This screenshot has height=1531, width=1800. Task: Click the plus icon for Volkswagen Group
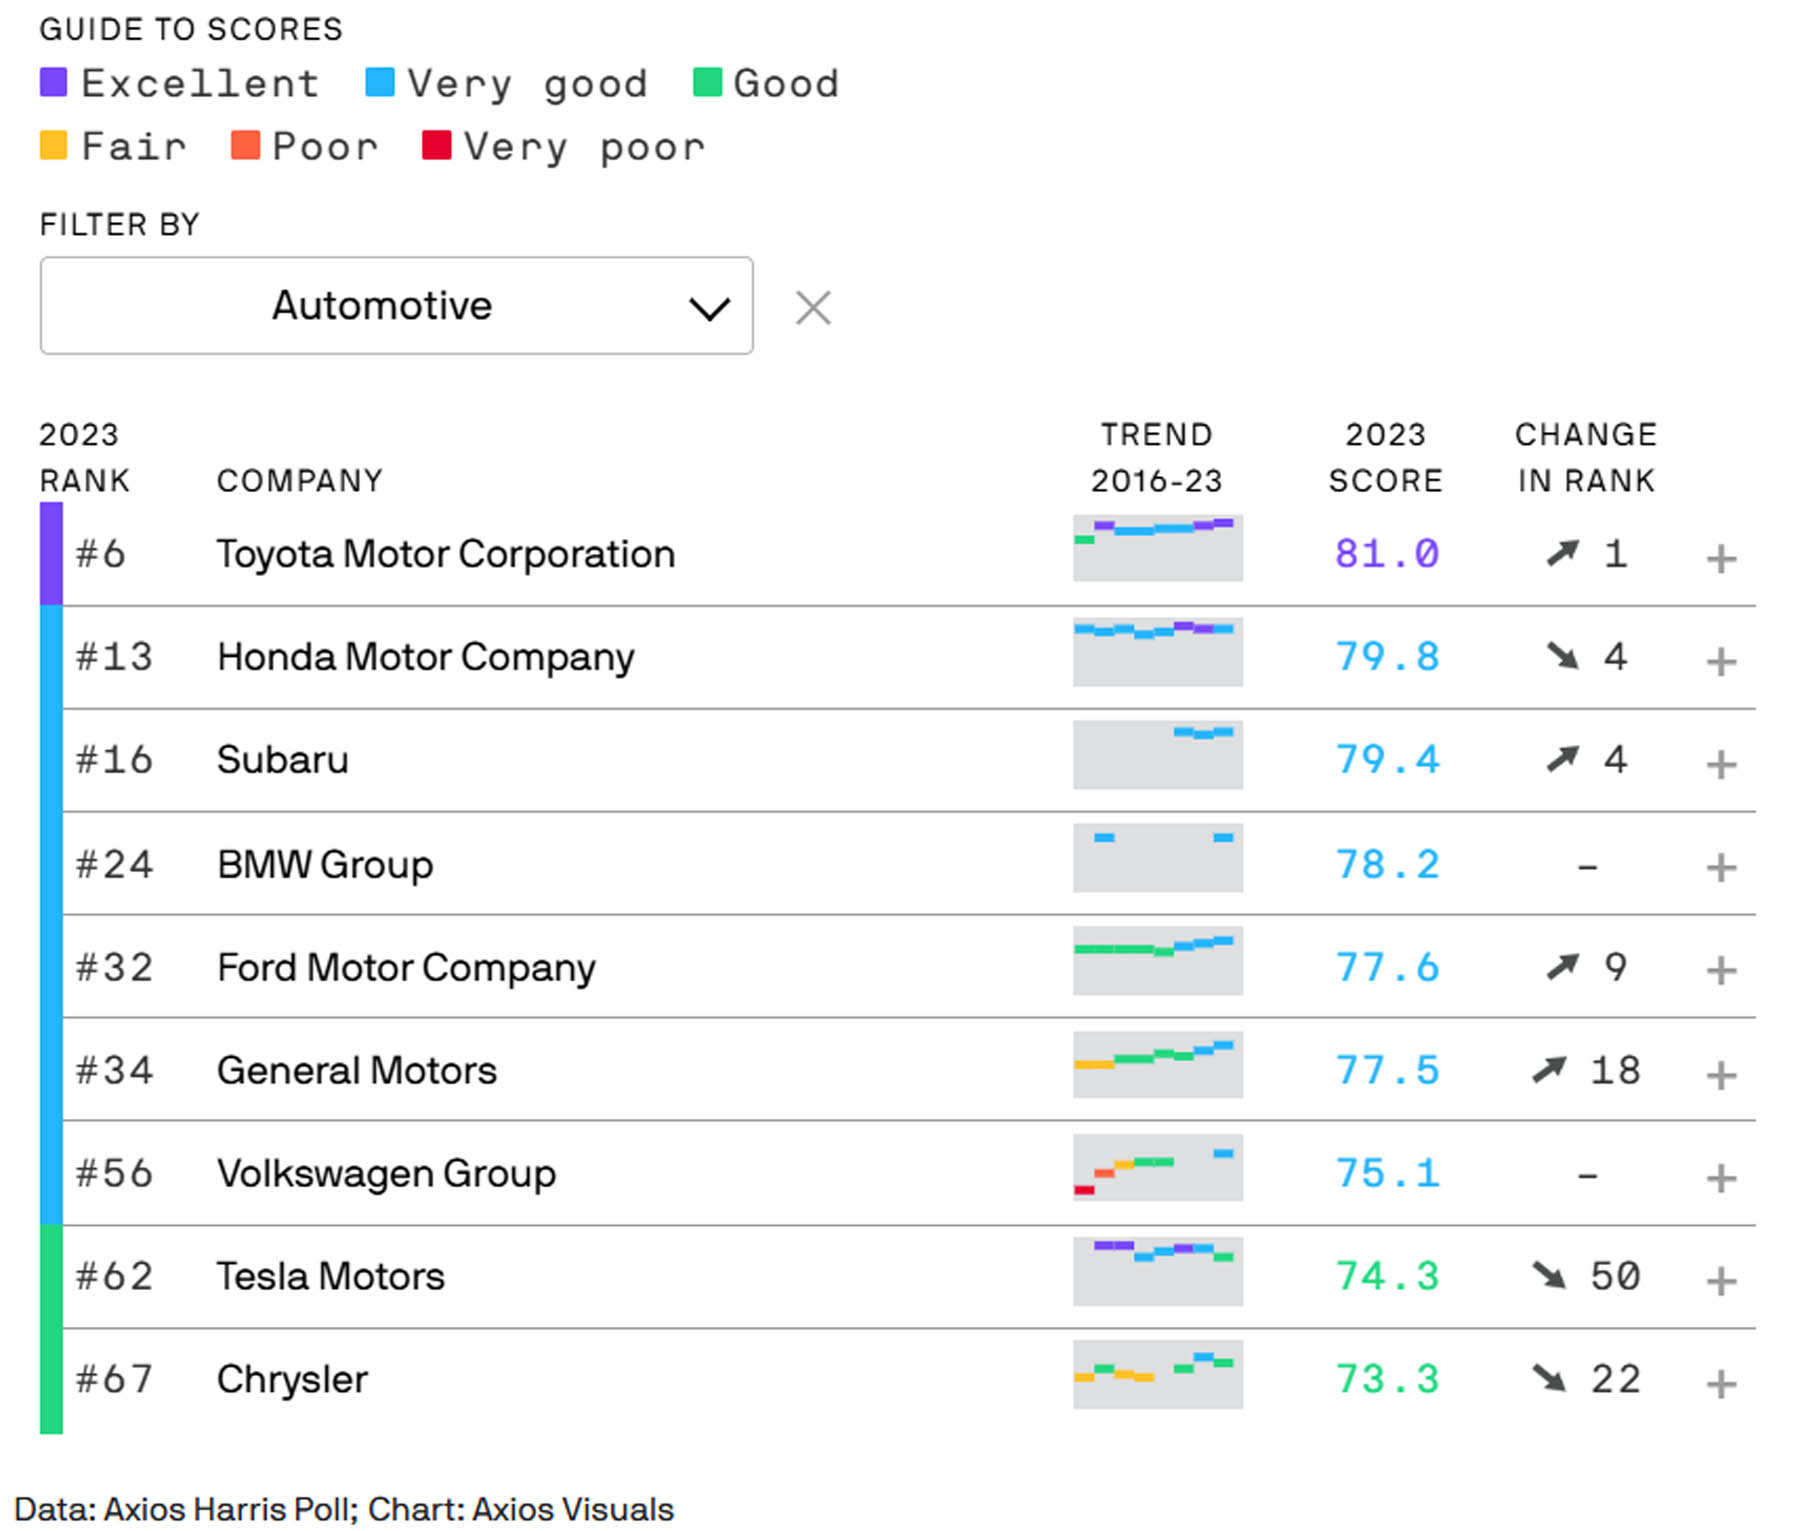(1720, 1178)
